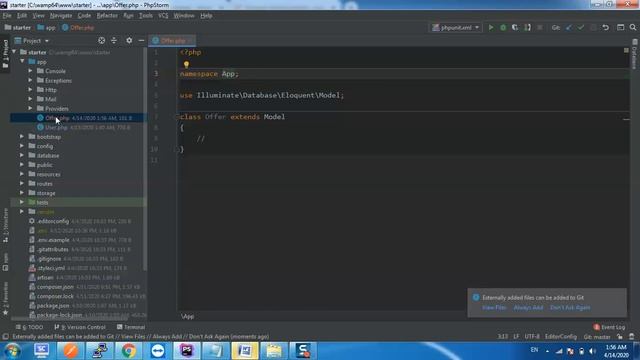Click the grayed-out stop process icon
Image resolution: width=640 pixels, height=360 pixels.
click(x=540, y=27)
